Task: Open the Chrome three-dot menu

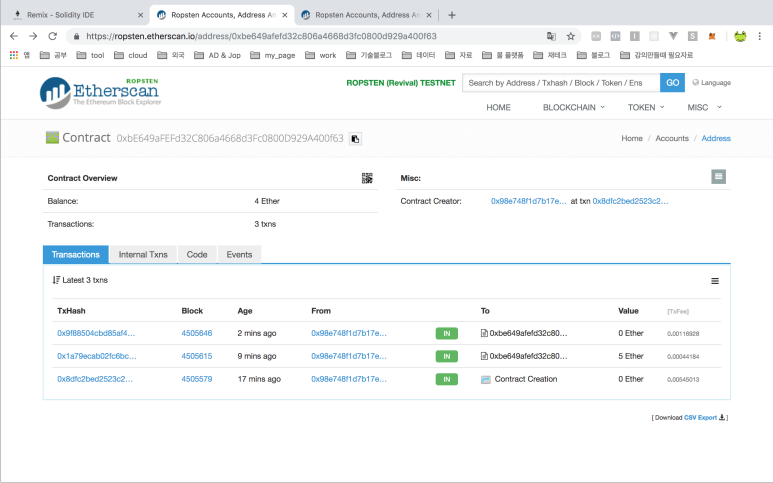Action: (x=760, y=36)
